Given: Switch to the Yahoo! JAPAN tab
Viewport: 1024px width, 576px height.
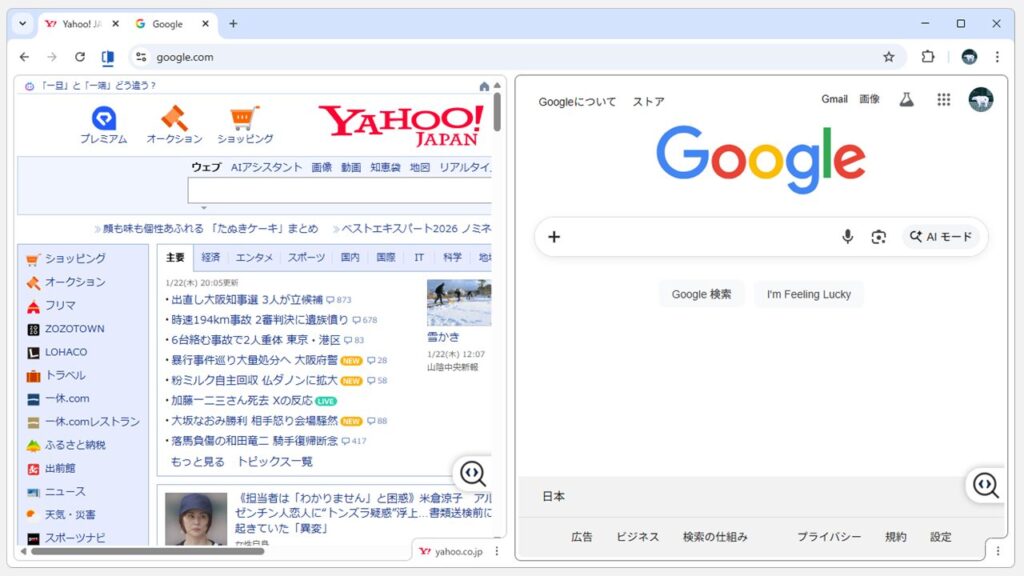Looking at the screenshot, I should (x=80, y=22).
